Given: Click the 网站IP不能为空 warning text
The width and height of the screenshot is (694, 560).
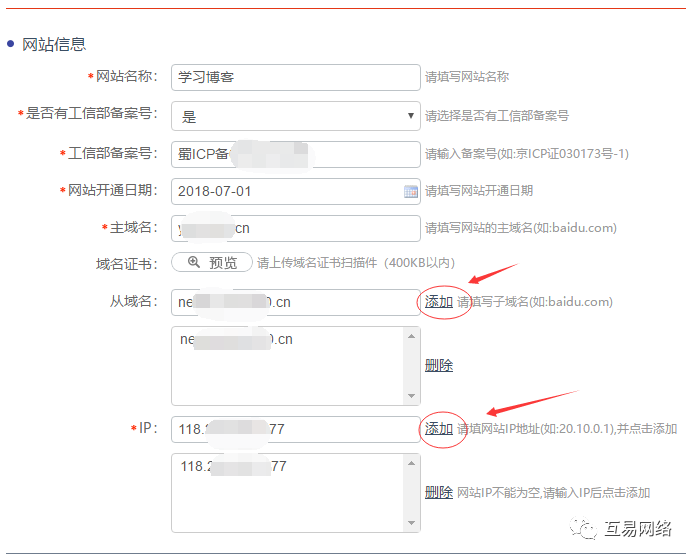Looking at the screenshot, I should pyautogui.click(x=553, y=493).
